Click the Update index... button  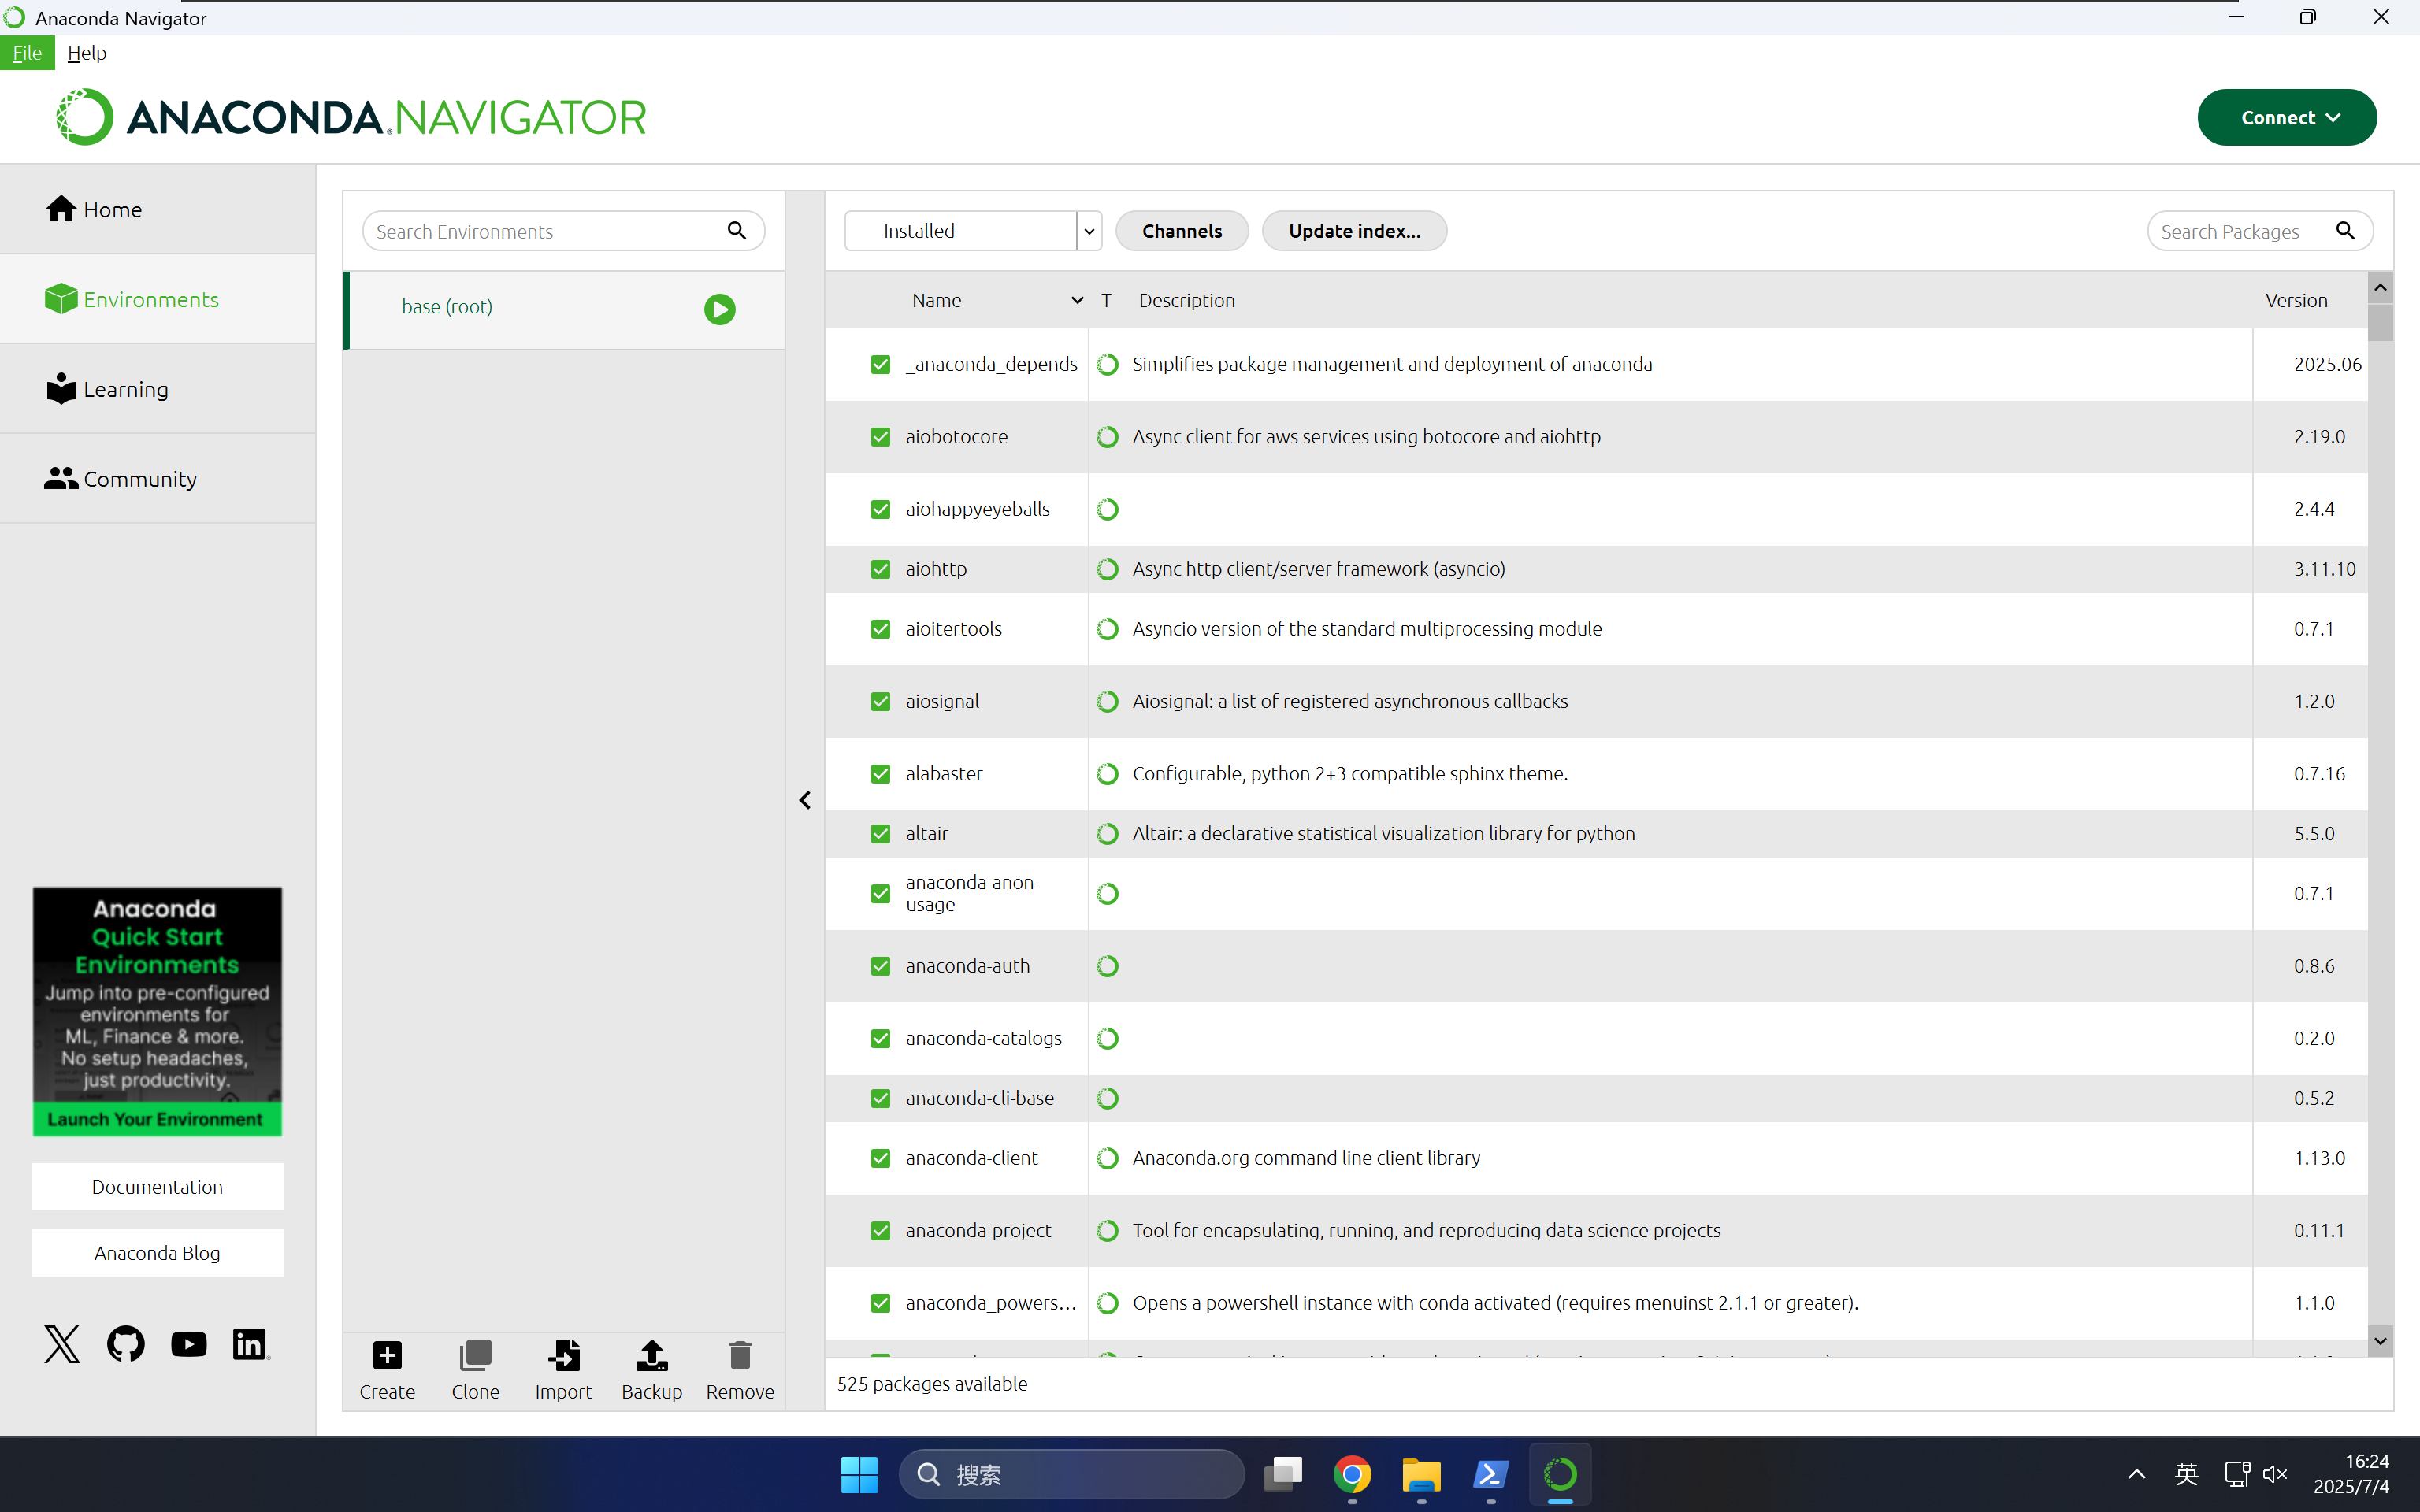click(x=1353, y=231)
